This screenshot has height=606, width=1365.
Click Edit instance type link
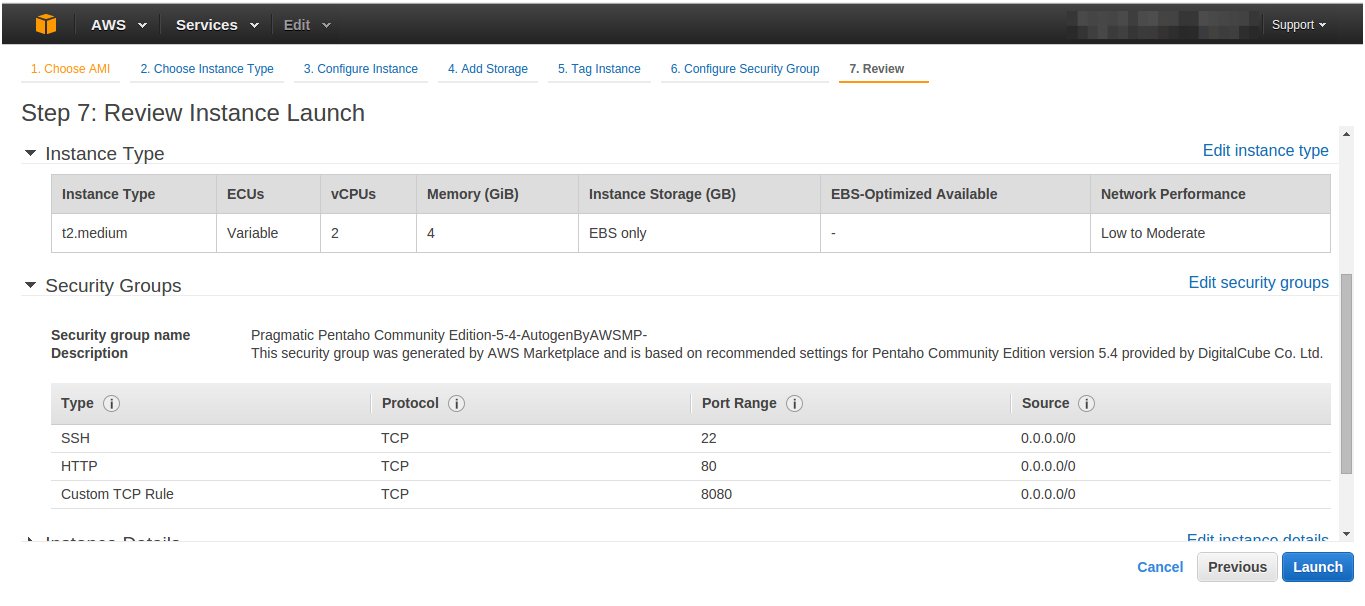coord(1265,150)
